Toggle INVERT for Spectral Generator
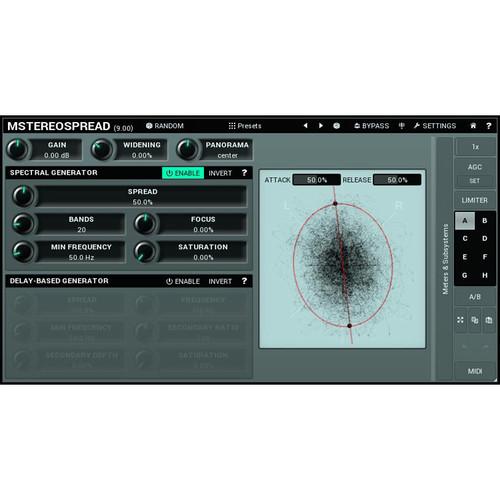This screenshot has height=500, width=500. 220,173
